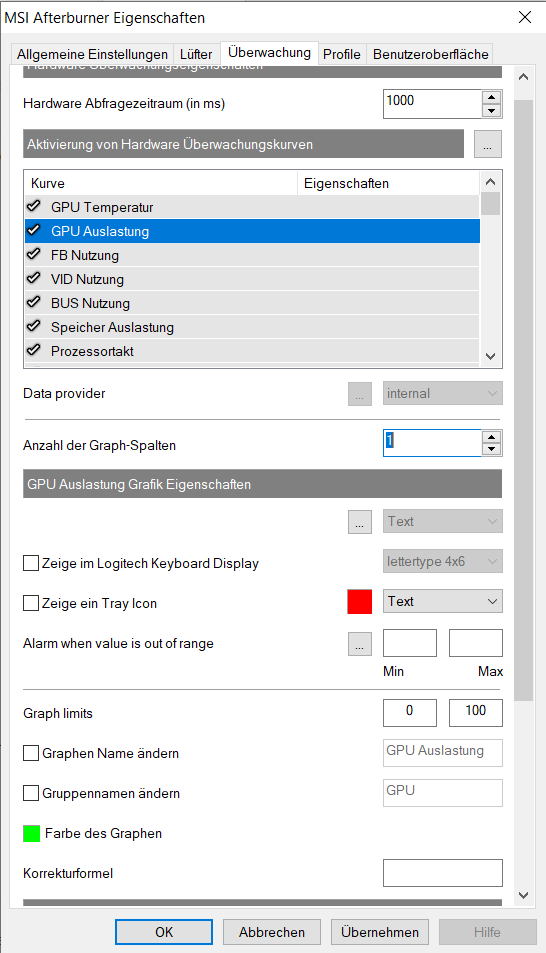Enable Zeige im Logitech Keyboard Display

tap(31, 563)
